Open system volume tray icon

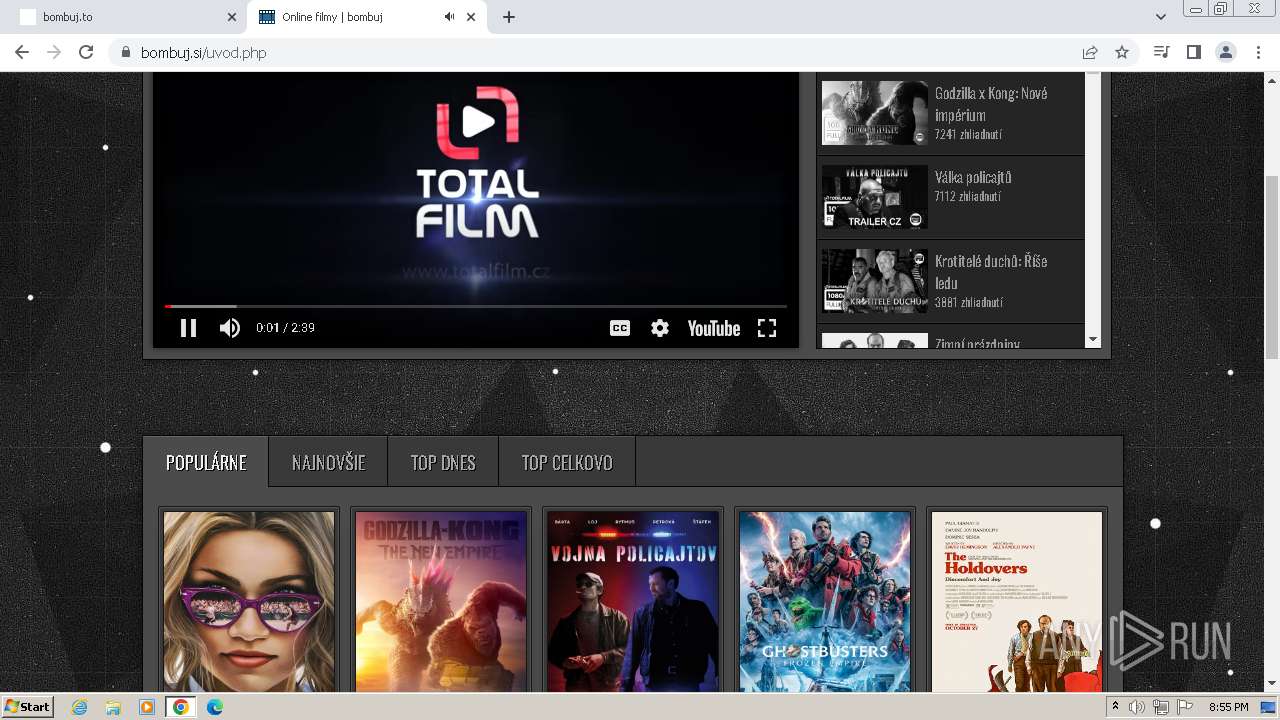point(1137,707)
